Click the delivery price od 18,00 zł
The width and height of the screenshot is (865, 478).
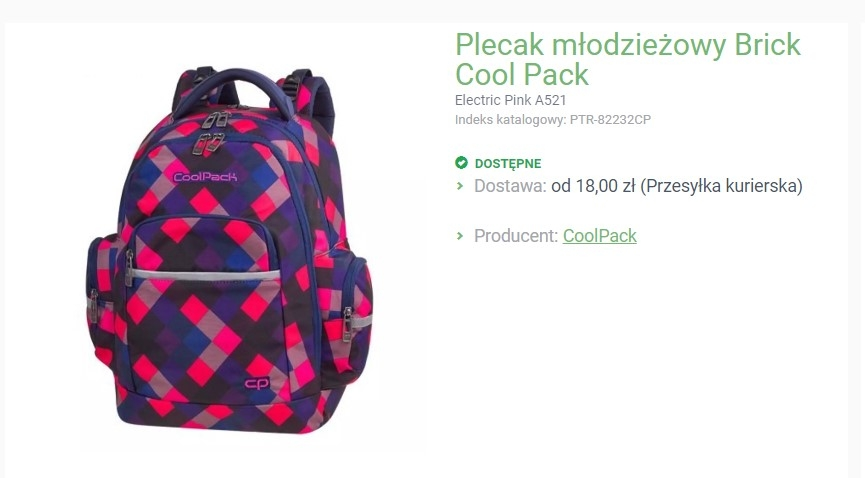click(x=593, y=186)
